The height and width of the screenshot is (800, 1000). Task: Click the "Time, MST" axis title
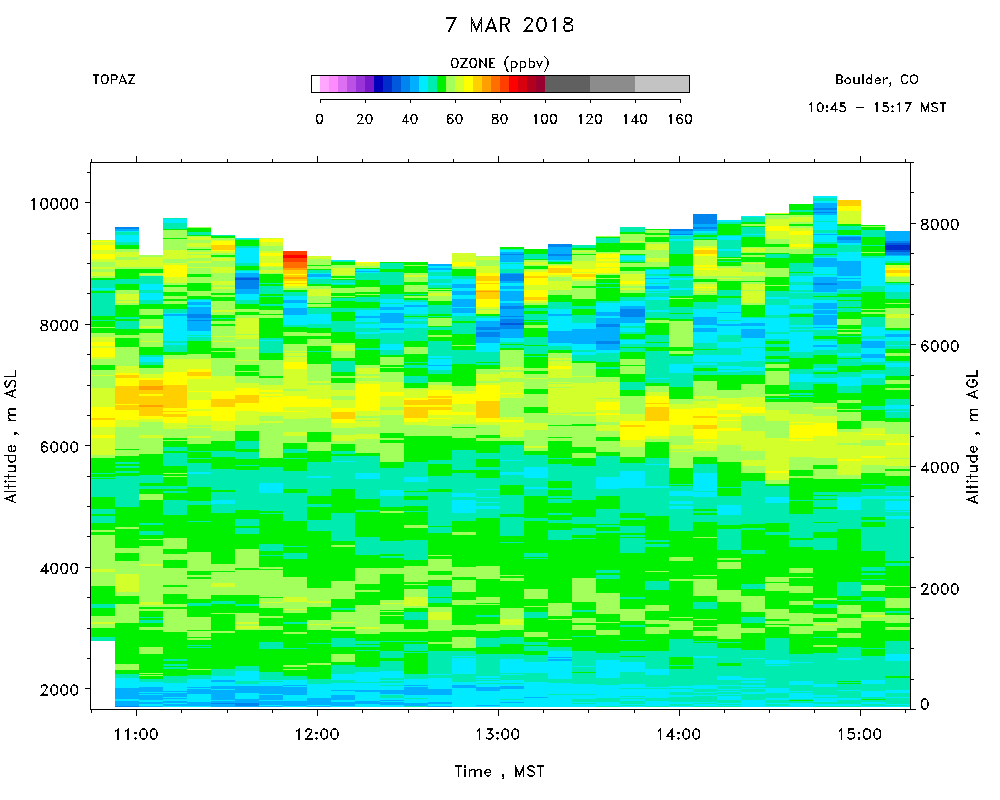pos(499,772)
